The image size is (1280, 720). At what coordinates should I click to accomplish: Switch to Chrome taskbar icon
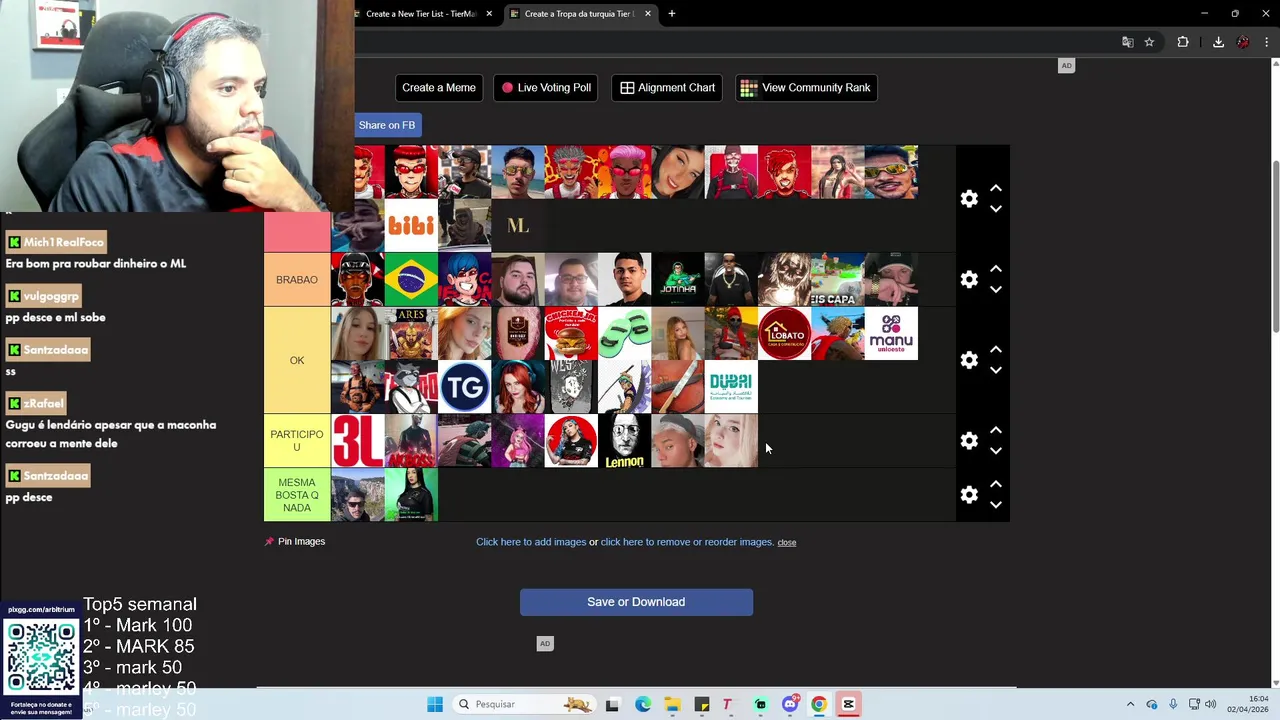coord(819,704)
